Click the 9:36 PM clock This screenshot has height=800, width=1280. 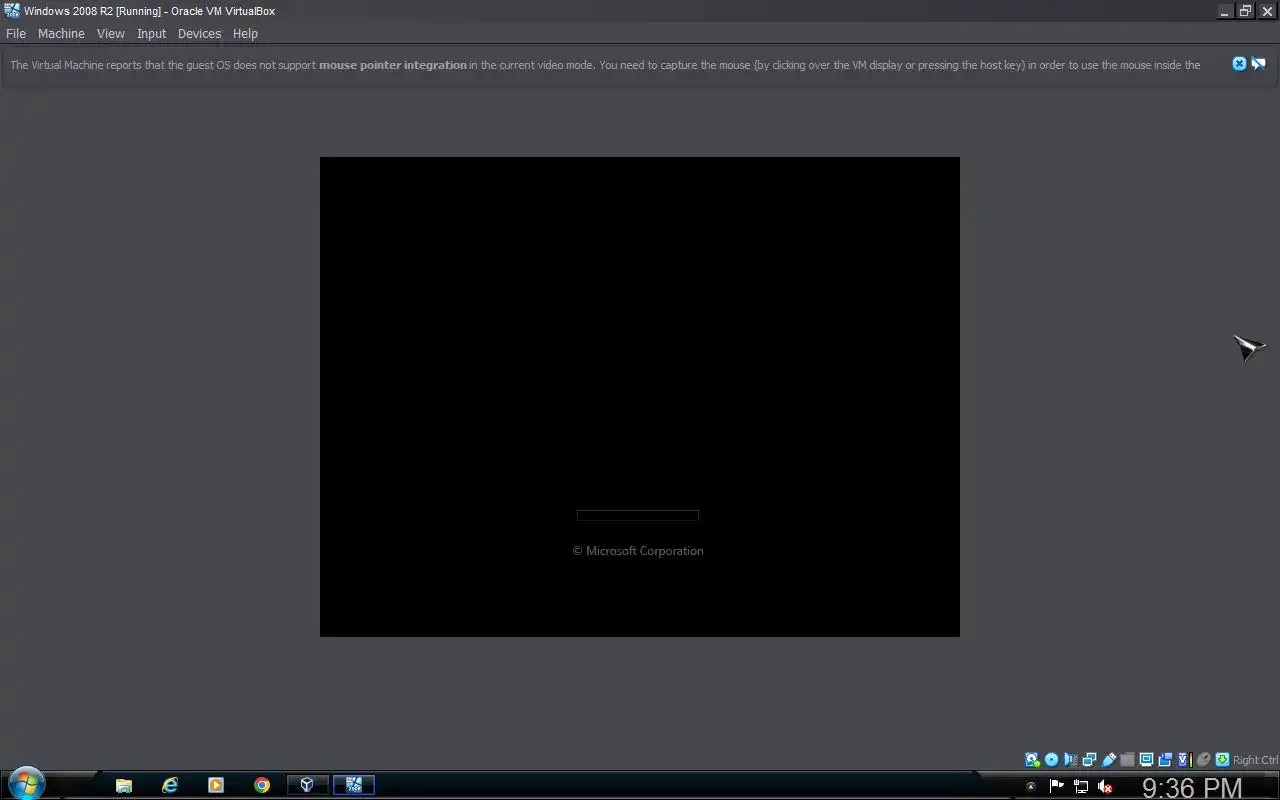pyautogui.click(x=1192, y=788)
